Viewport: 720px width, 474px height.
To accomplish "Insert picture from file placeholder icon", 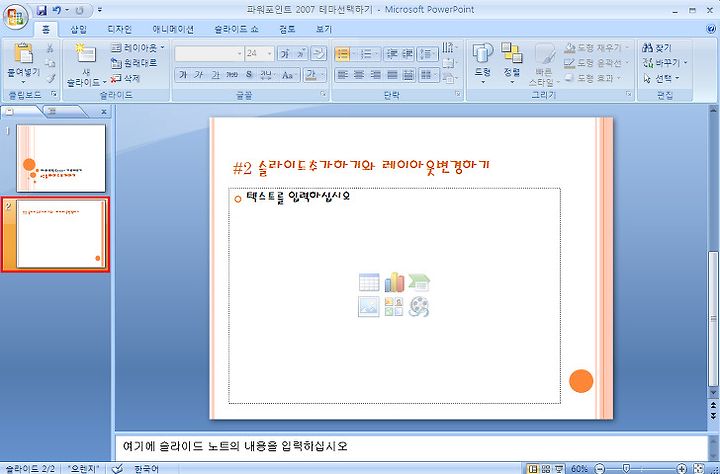I will point(369,306).
